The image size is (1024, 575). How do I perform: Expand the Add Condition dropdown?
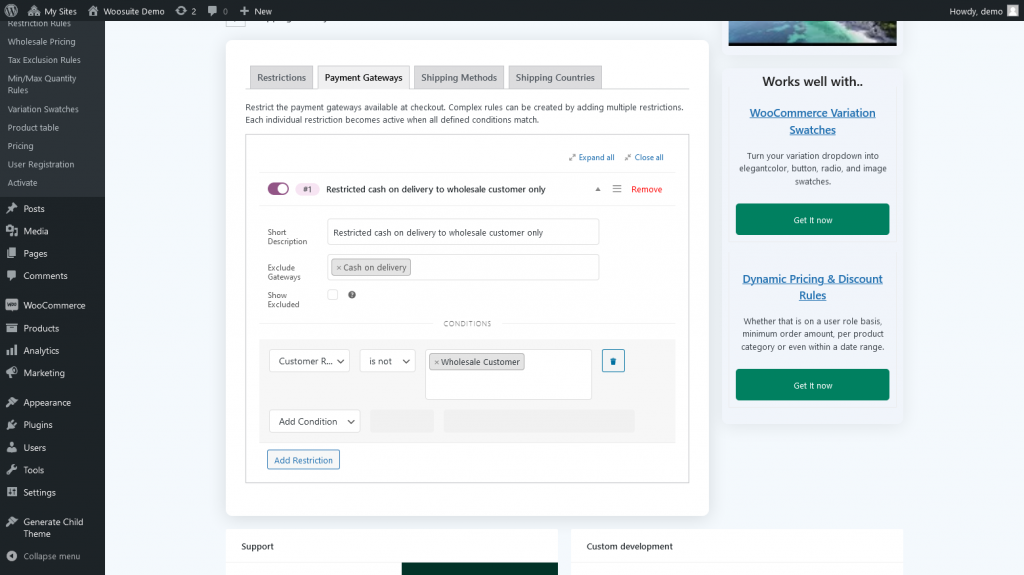314,422
